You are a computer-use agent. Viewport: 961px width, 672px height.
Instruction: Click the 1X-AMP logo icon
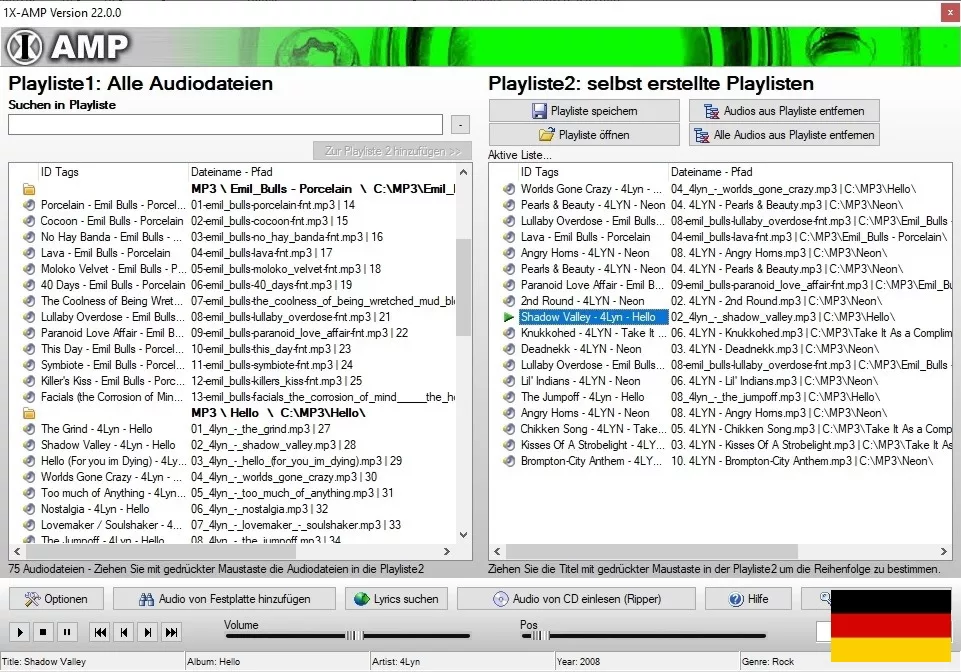tap(25, 47)
